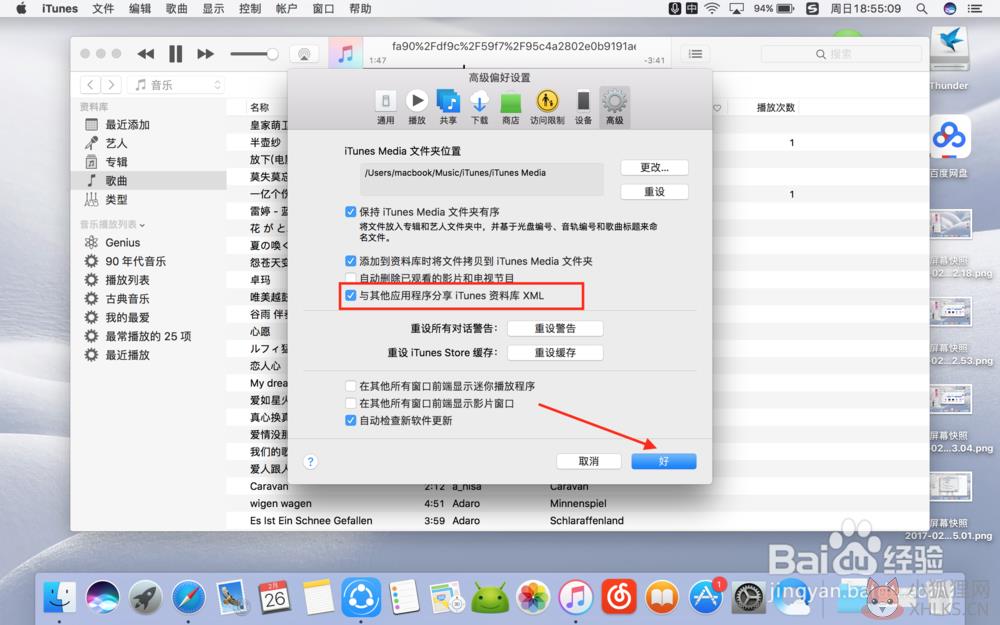The width and height of the screenshot is (1000, 625).
Task: Skip to next track
Action: point(205,54)
